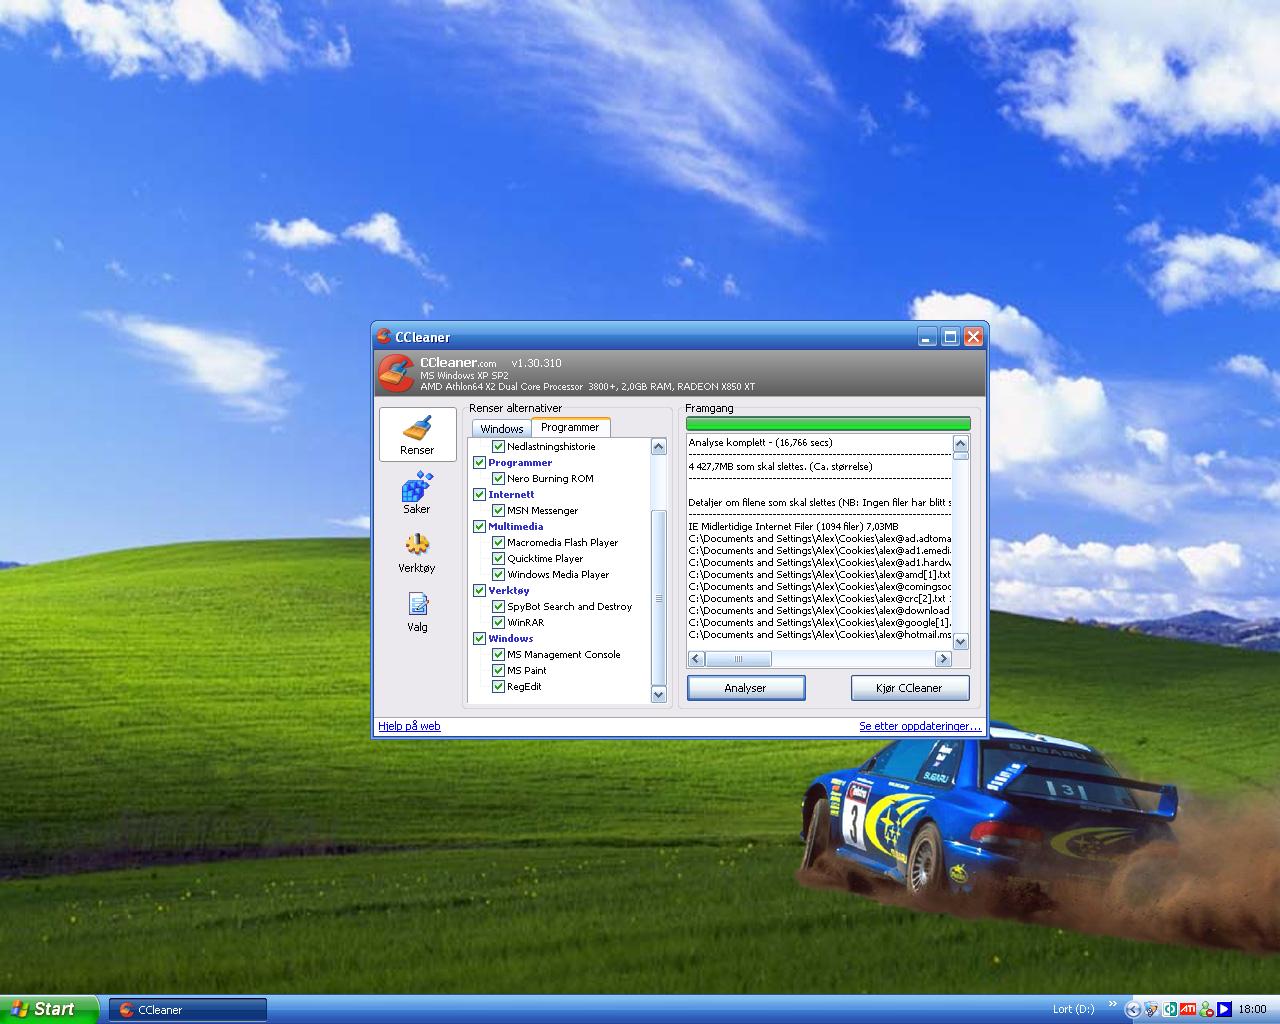Image resolution: width=1280 pixels, height=1024 pixels.
Task: Toggle the Multimedia group checkbox
Action: 479,526
